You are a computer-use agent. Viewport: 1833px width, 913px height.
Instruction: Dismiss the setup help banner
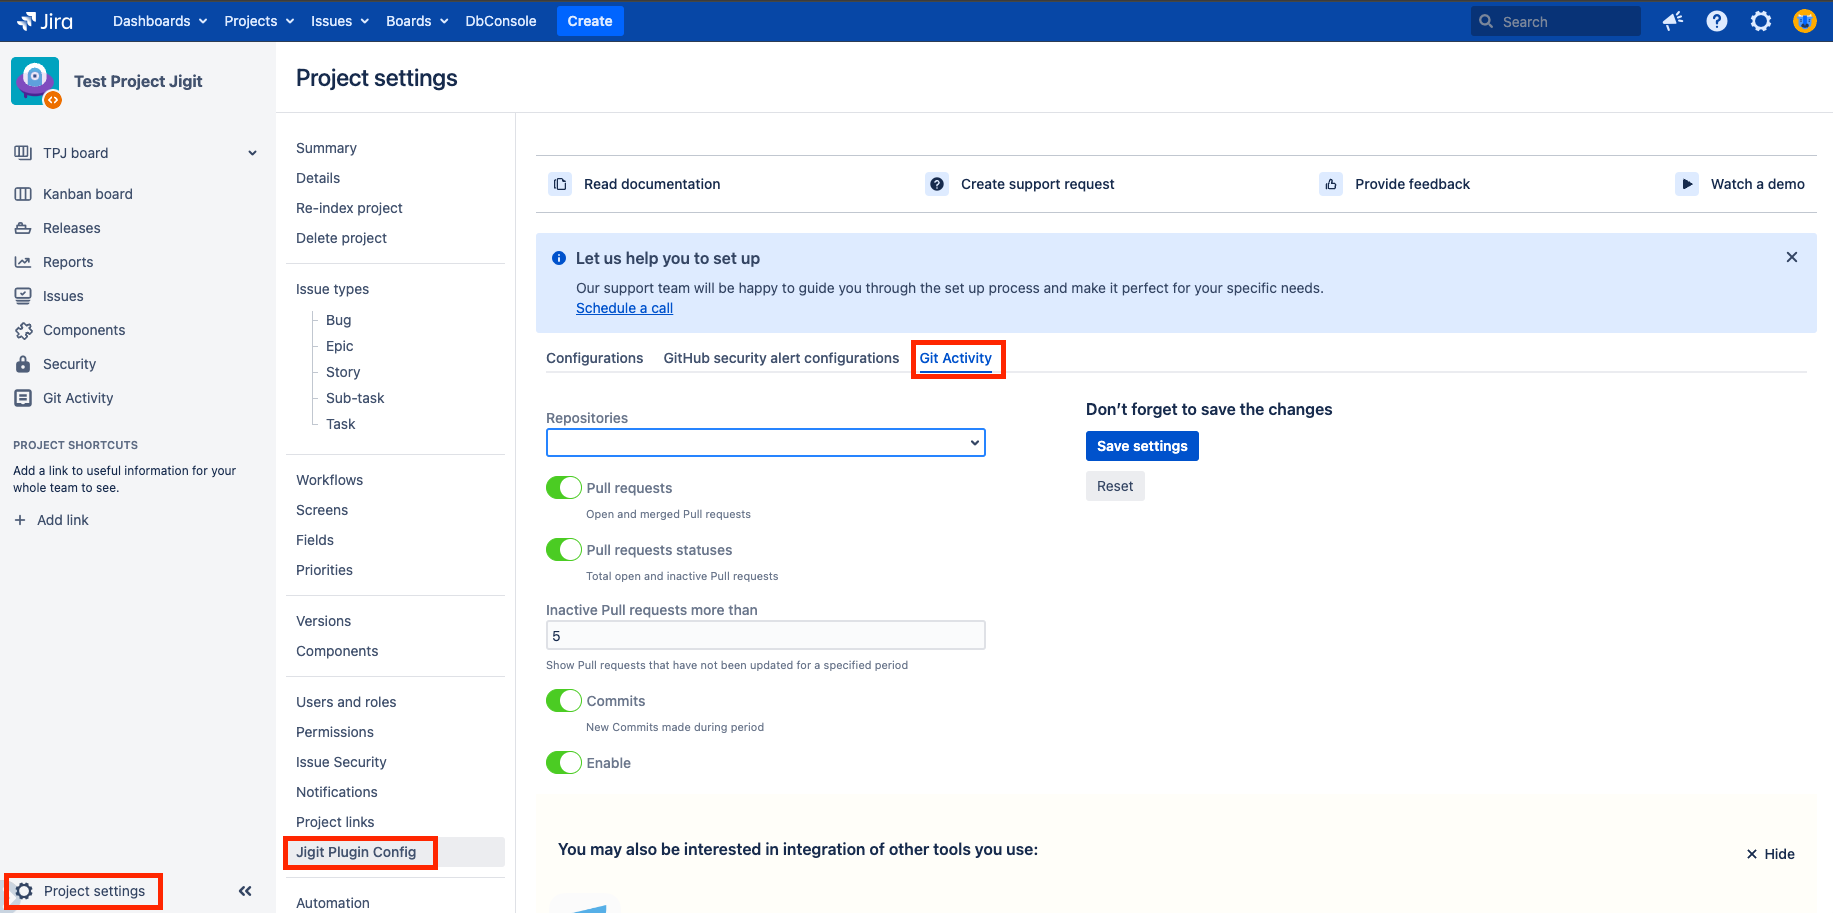[1792, 258]
